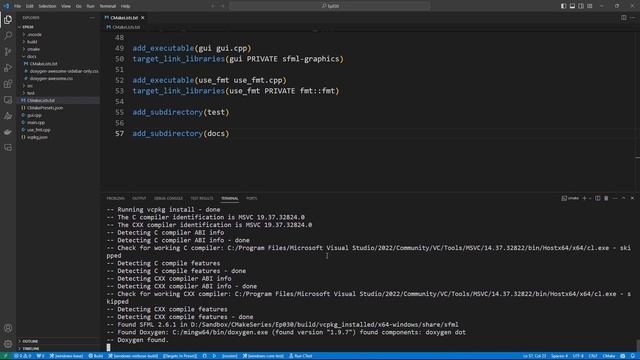Image resolution: width=640 pixels, height=360 pixels.
Task: Open the Explorer view in activity bar
Action: [8, 20]
